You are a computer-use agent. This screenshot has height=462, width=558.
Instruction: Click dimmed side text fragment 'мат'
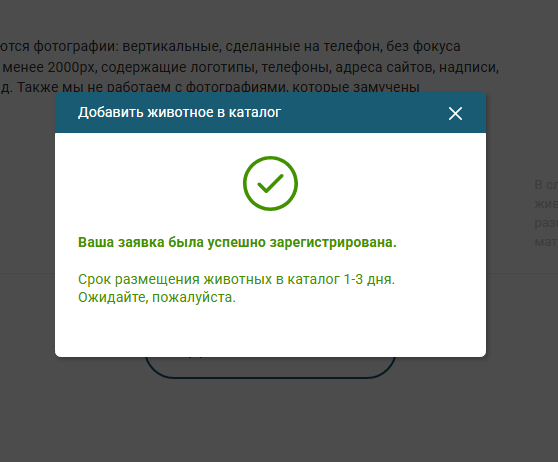point(546,242)
